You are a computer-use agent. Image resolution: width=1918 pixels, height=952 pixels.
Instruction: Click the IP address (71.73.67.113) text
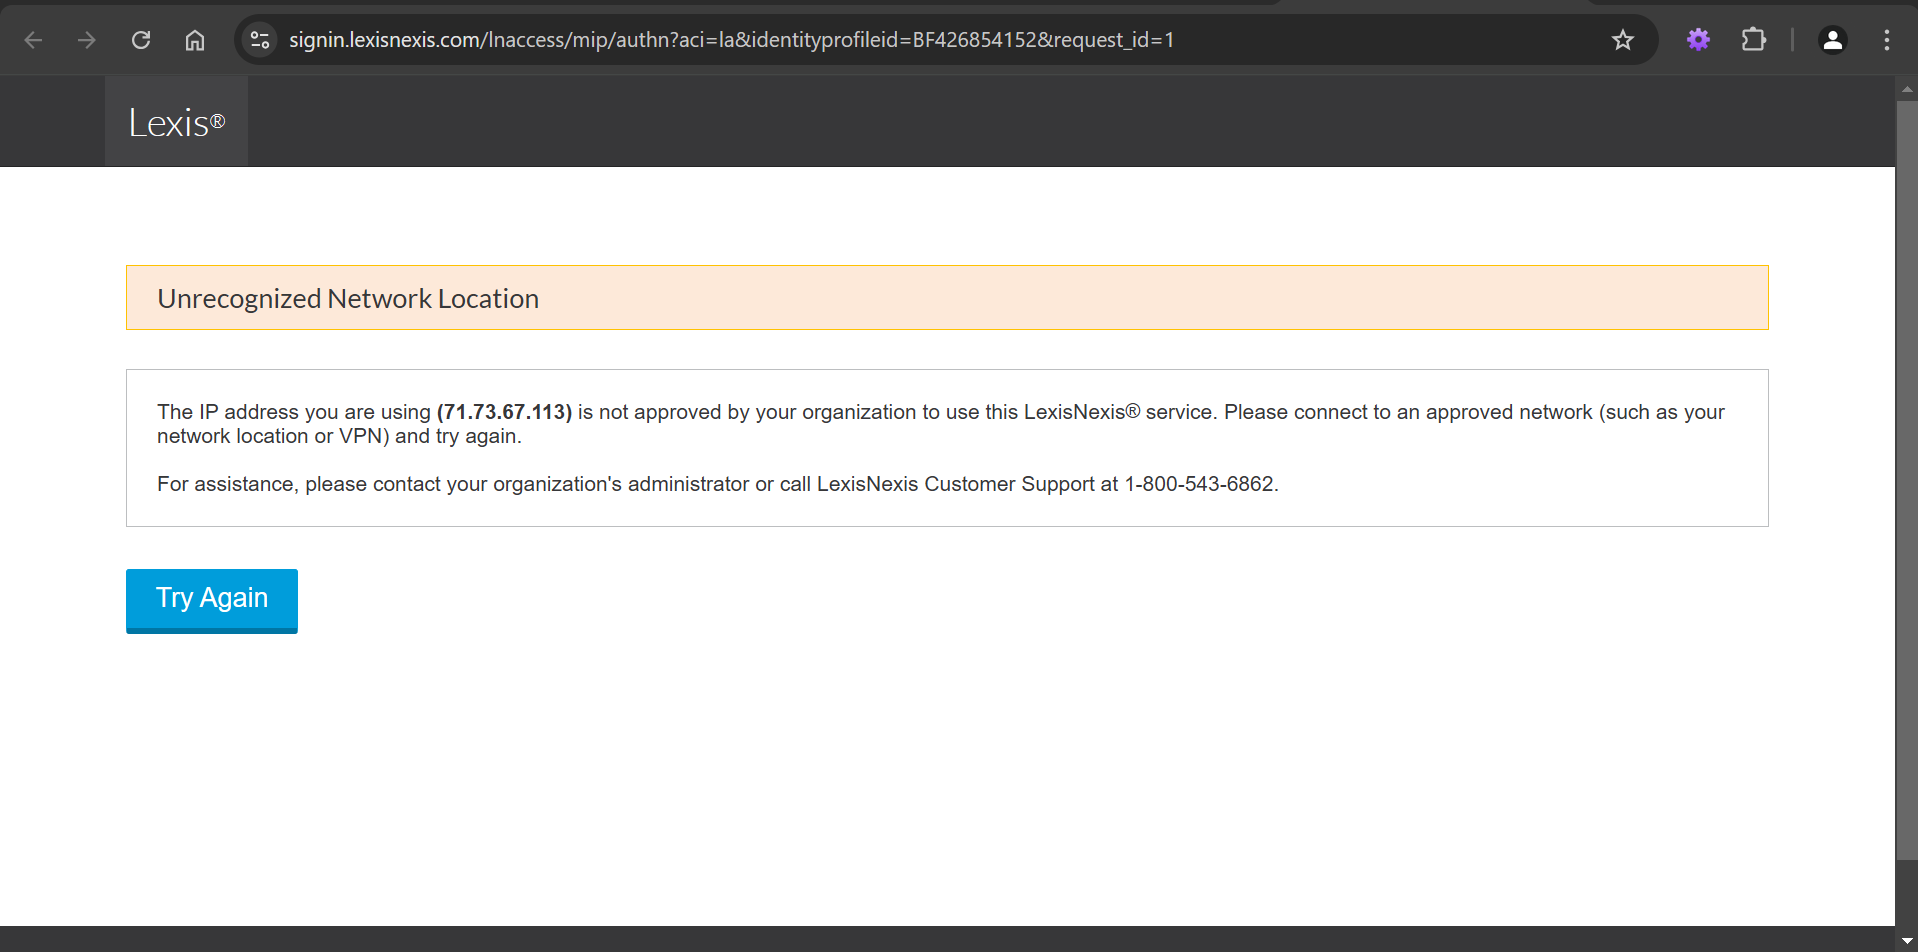(x=504, y=412)
